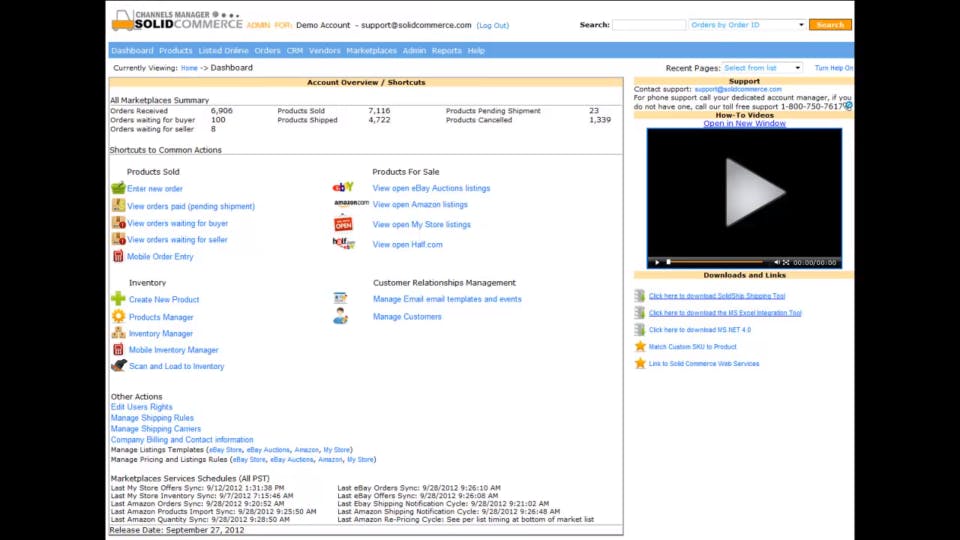
Task: Open the Admin menu
Action: (x=414, y=51)
